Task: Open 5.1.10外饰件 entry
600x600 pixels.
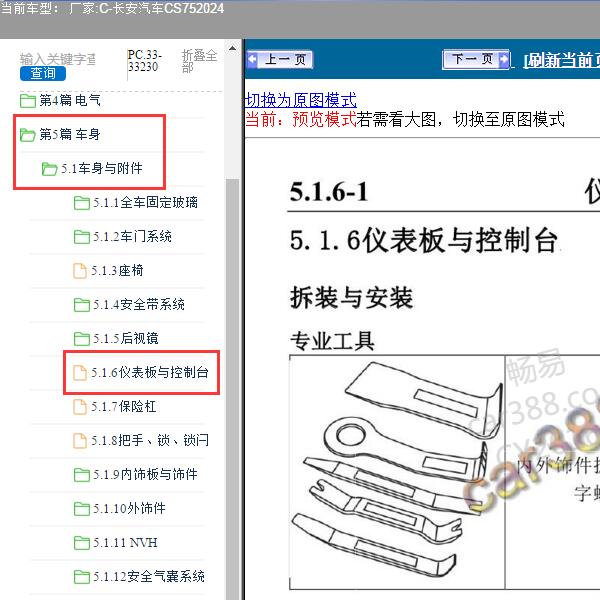Action: point(129,509)
